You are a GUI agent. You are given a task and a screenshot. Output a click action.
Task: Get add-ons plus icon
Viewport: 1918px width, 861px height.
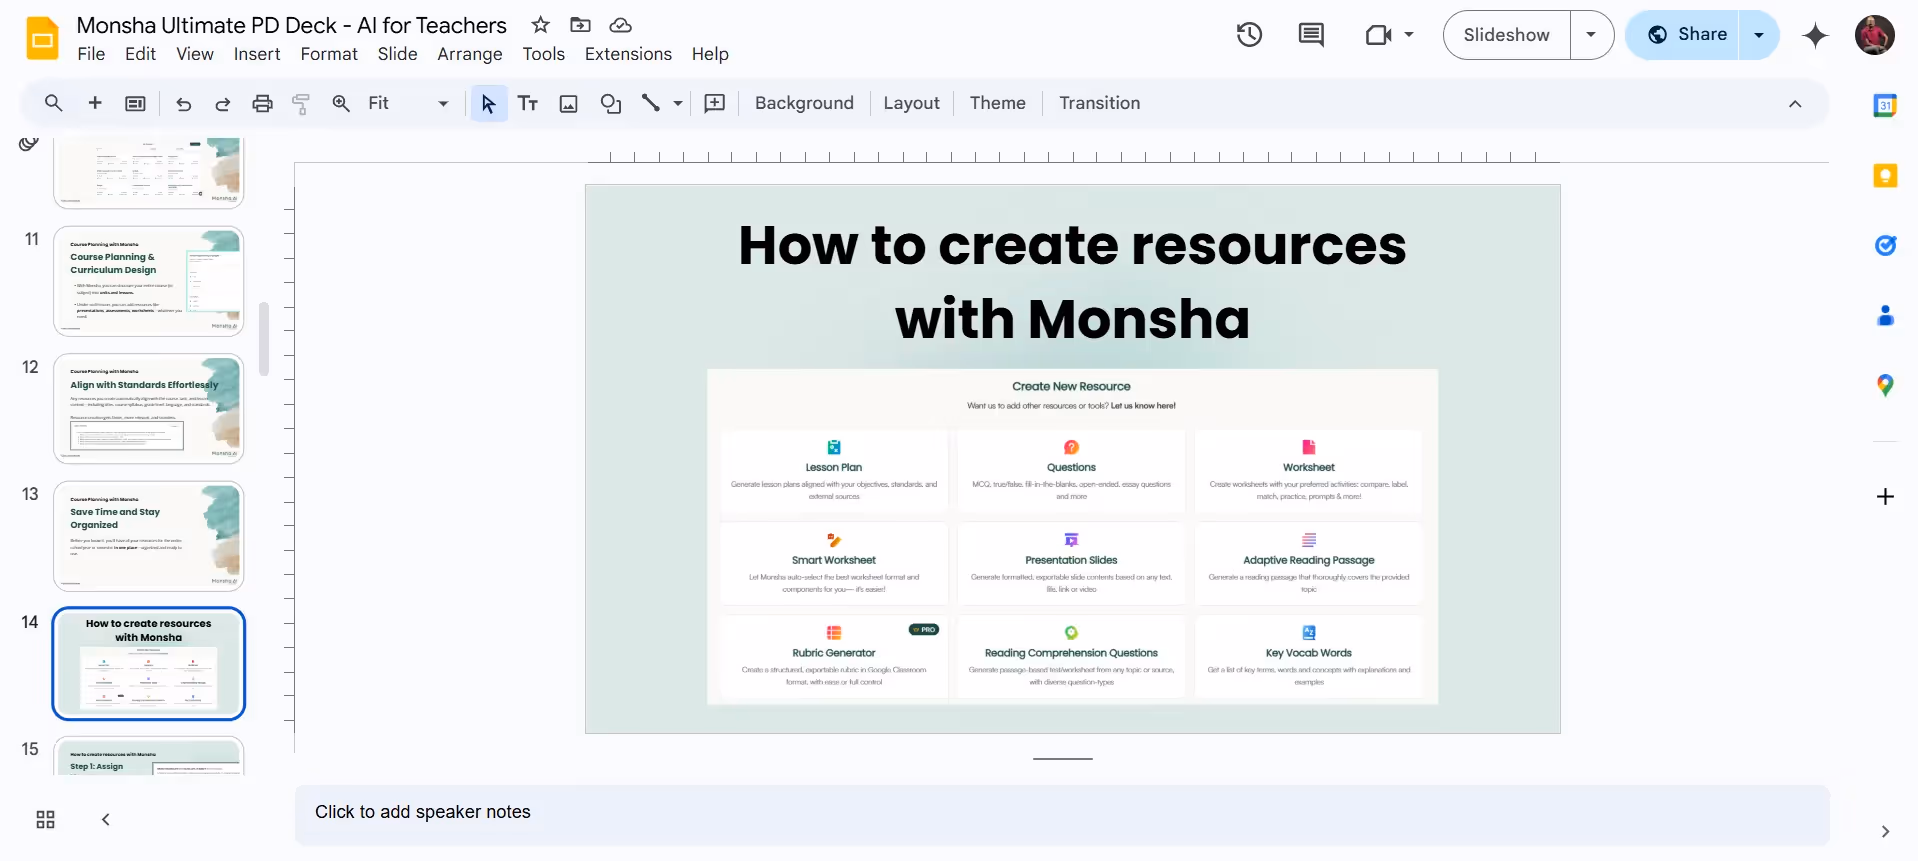pyautogui.click(x=1885, y=497)
